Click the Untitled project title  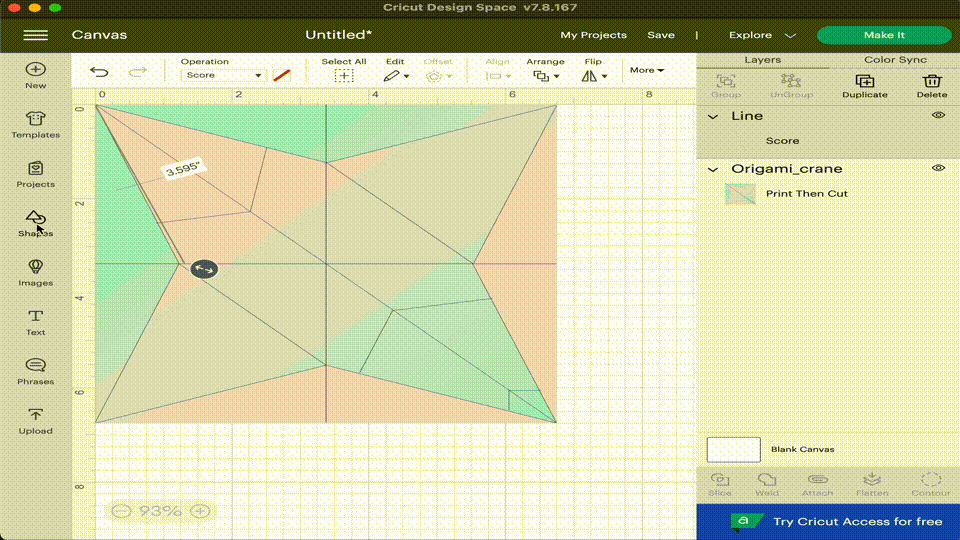338,35
